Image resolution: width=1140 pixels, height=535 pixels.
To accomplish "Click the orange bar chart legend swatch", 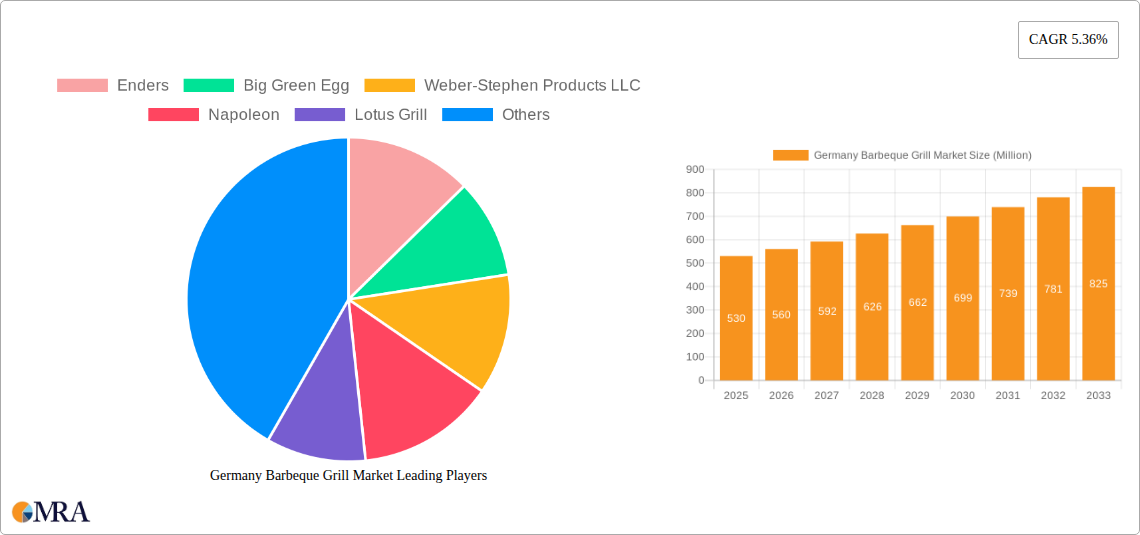I will (790, 156).
